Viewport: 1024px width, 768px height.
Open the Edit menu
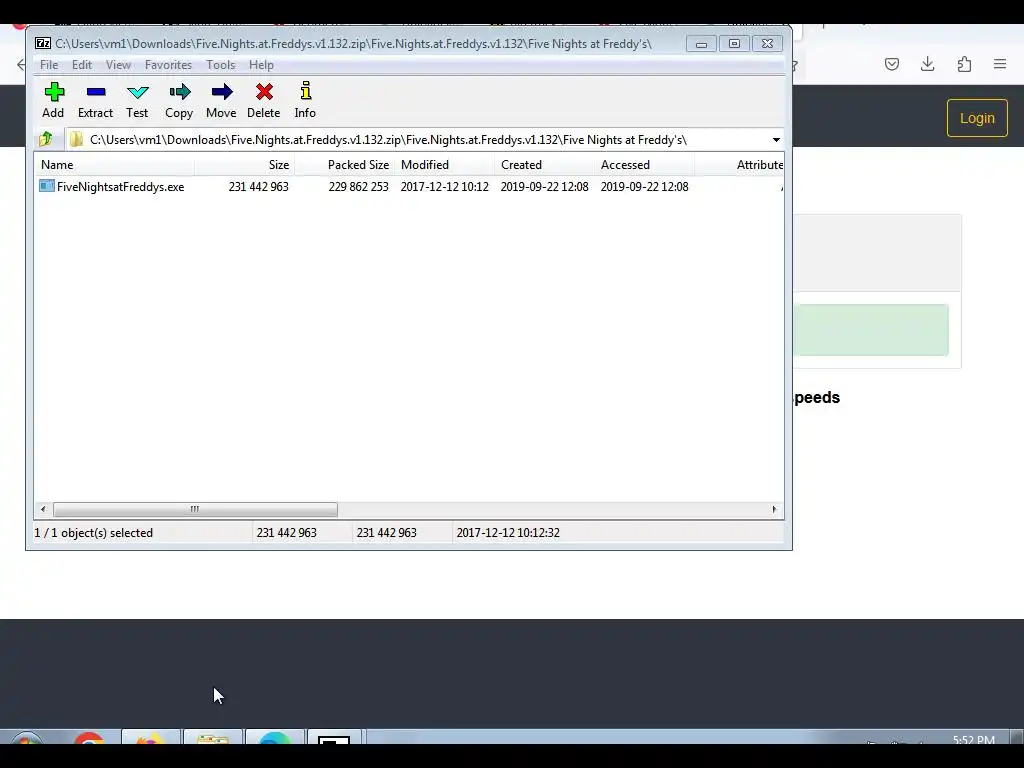coord(82,65)
